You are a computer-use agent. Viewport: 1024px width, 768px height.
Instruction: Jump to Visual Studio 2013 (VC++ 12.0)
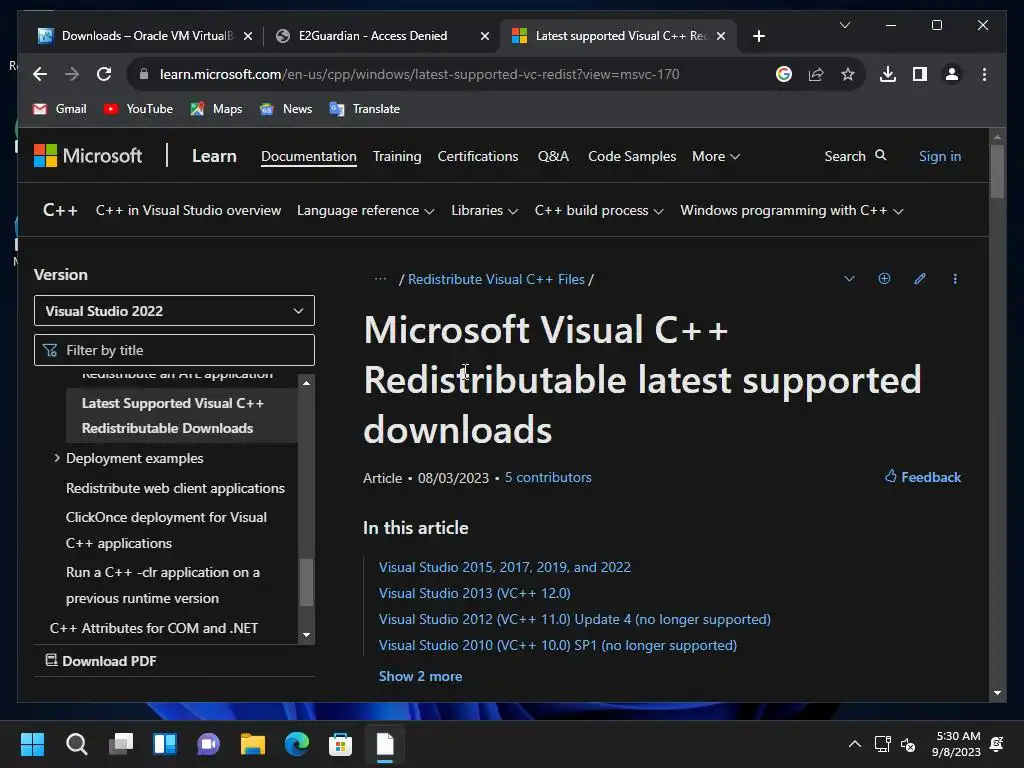475,593
